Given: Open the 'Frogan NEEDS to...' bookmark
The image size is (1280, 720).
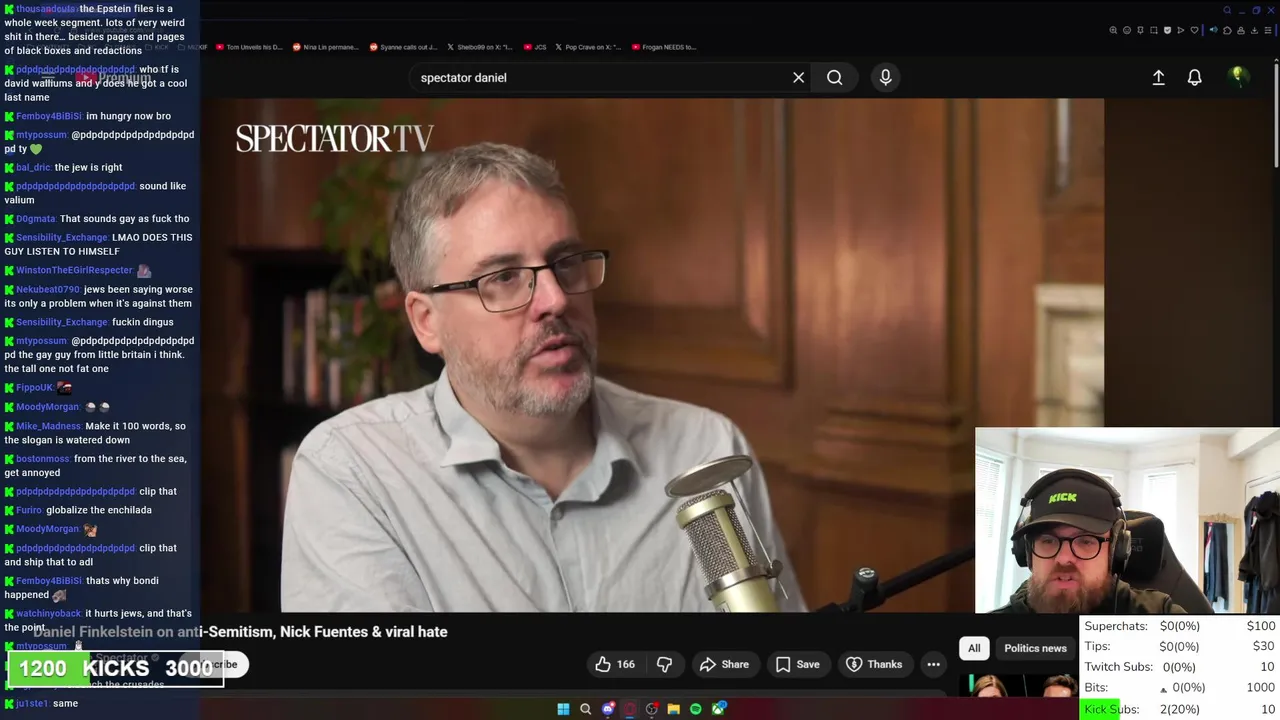Looking at the screenshot, I should pos(663,47).
